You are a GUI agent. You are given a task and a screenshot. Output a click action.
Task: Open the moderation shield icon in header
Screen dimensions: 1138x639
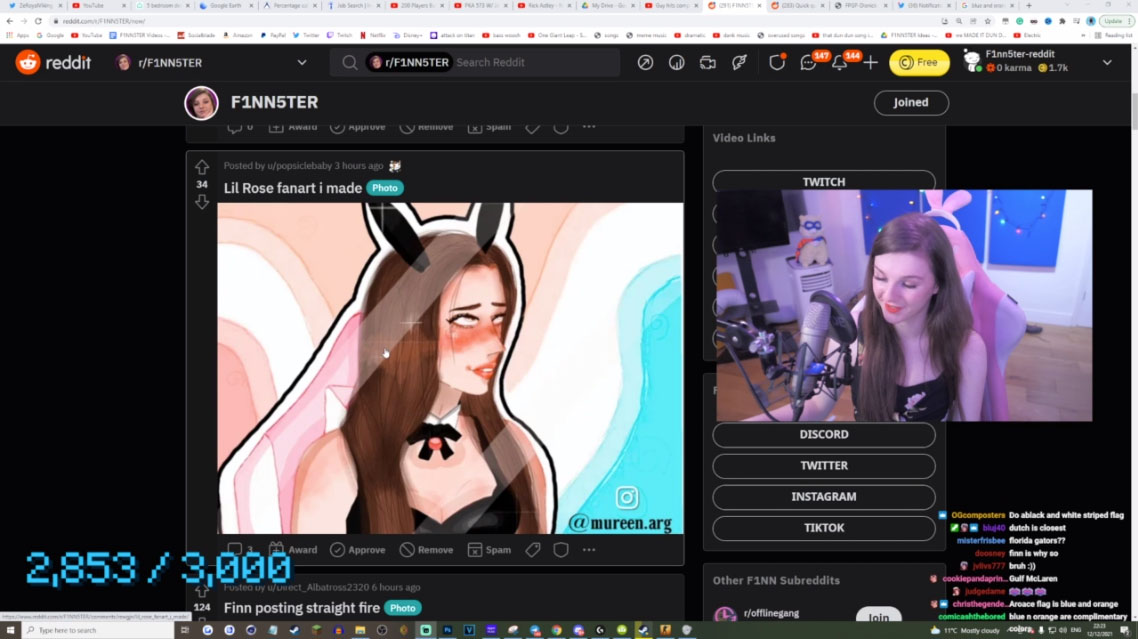(777, 62)
